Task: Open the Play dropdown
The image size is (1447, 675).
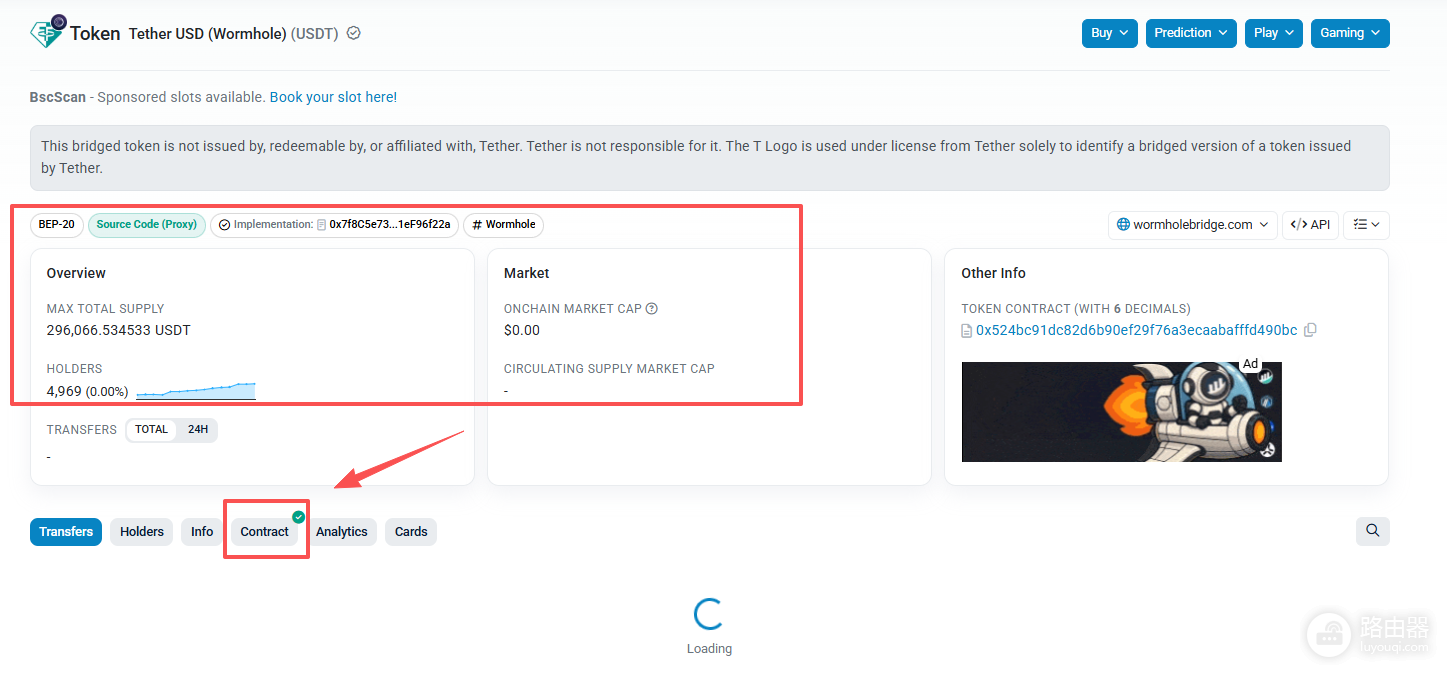Action: (1274, 33)
